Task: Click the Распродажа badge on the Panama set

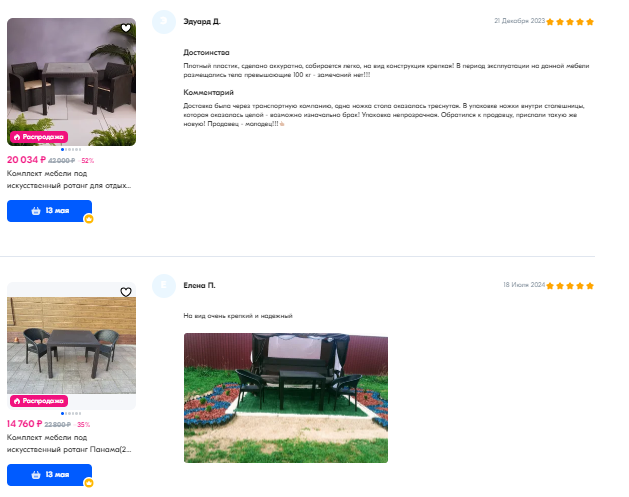Action: click(x=39, y=401)
